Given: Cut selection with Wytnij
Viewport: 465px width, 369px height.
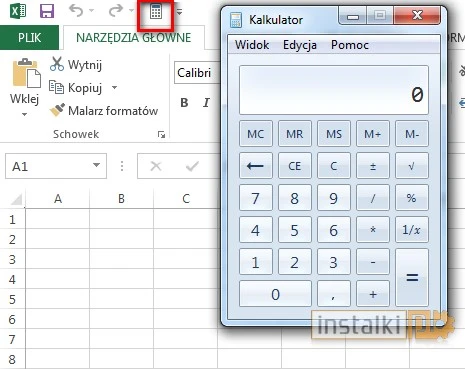Looking at the screenshot, I should 76,64.
